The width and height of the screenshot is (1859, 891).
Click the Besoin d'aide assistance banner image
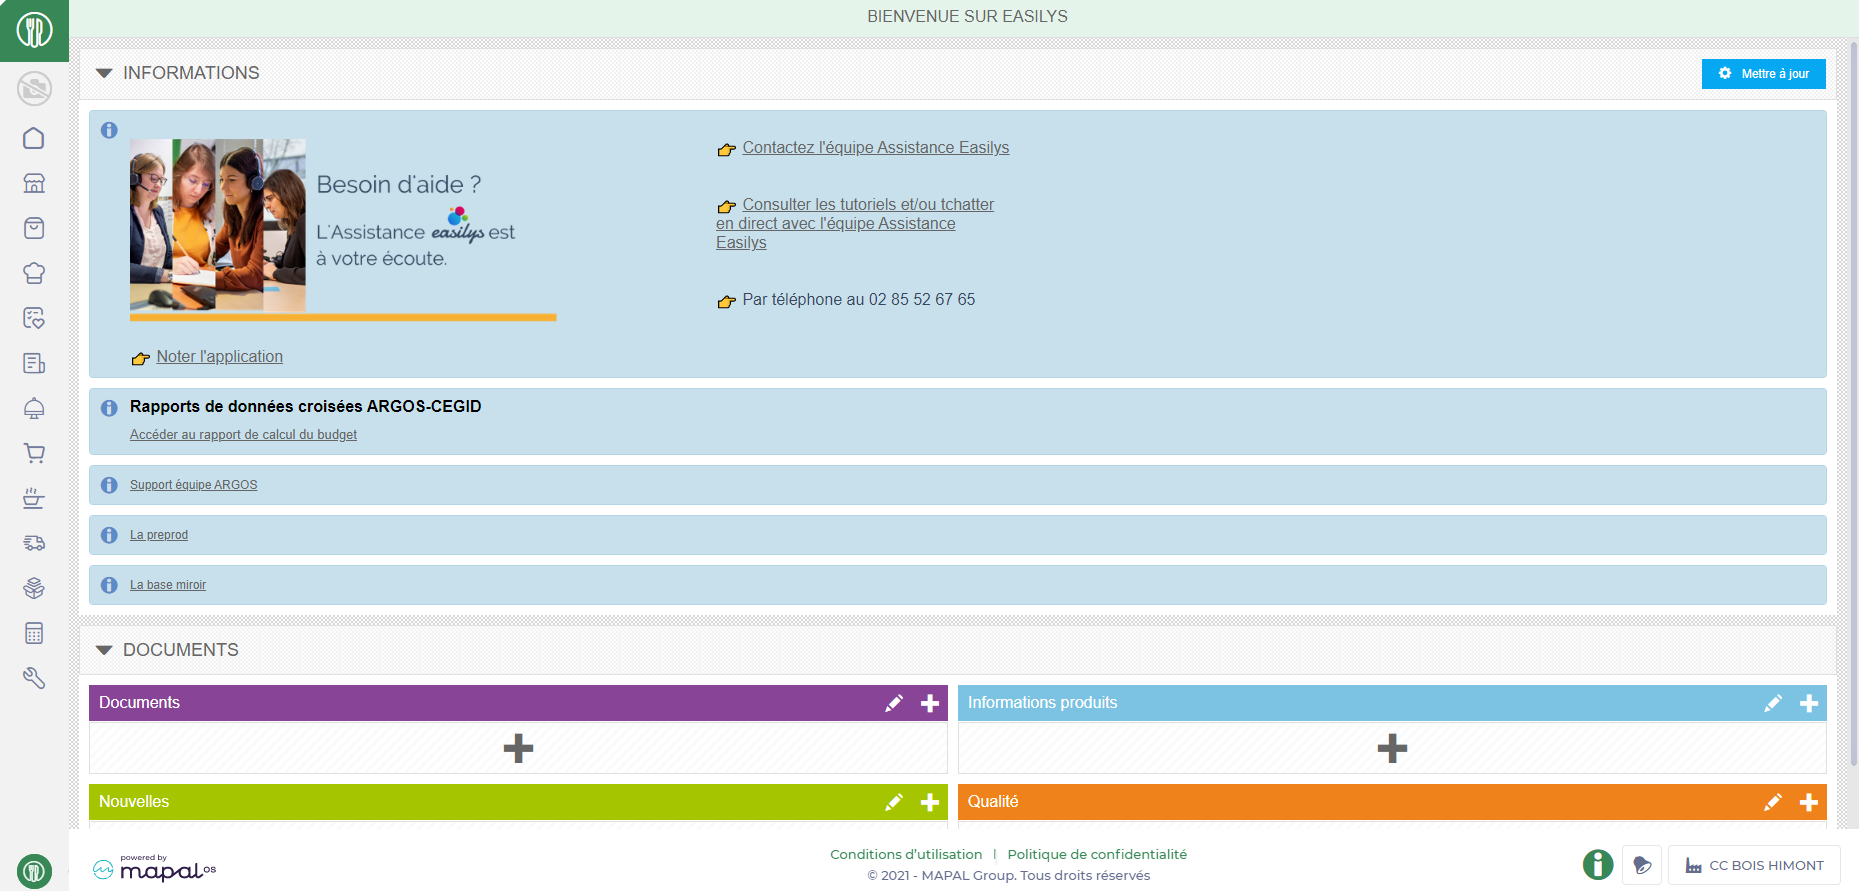pos(343,230)
